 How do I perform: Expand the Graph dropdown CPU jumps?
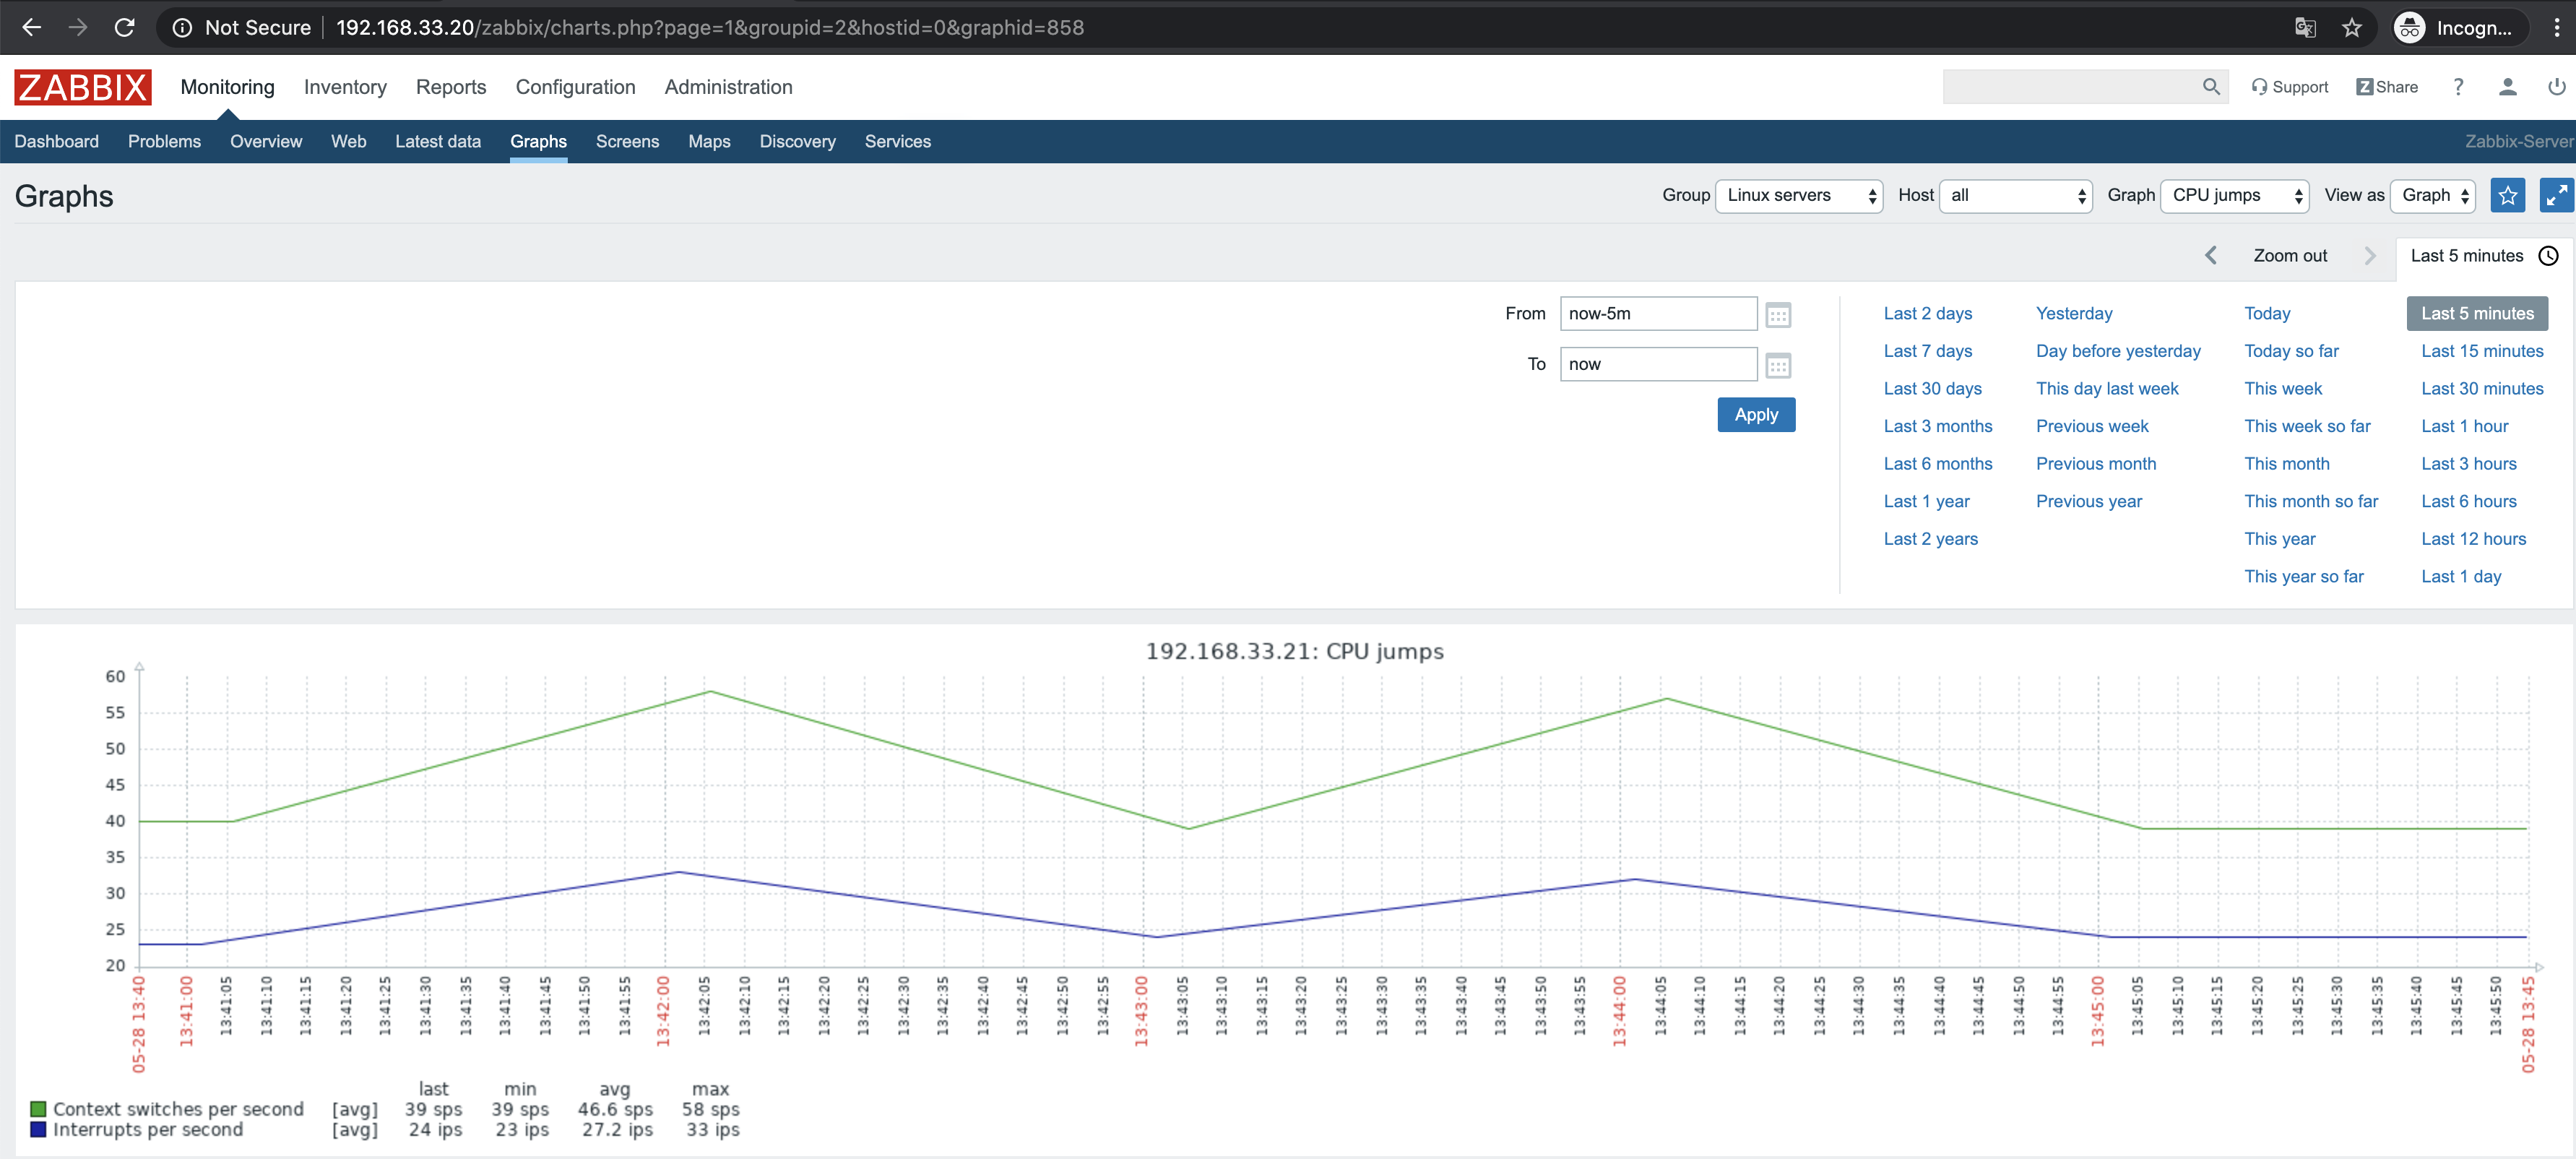(x=2233, y=196)
